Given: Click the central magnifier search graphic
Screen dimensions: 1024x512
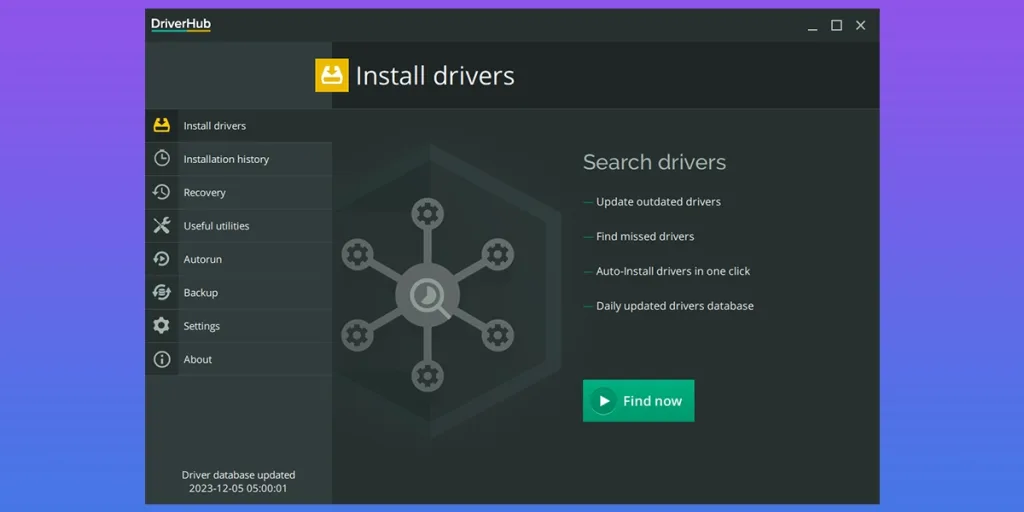Looking at the screenshot, I should click(x=428, y=296).
